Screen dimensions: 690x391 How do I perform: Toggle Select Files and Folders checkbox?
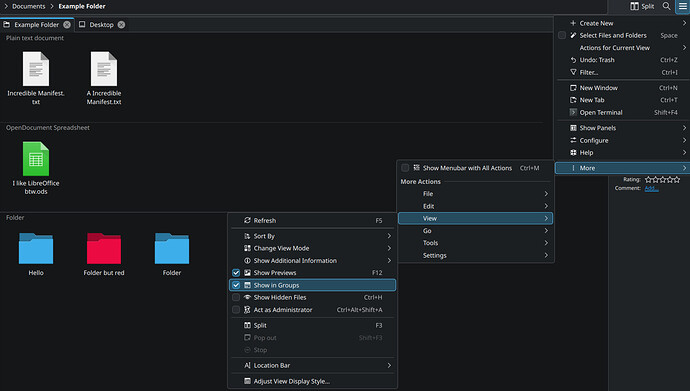tap(562, 35)
